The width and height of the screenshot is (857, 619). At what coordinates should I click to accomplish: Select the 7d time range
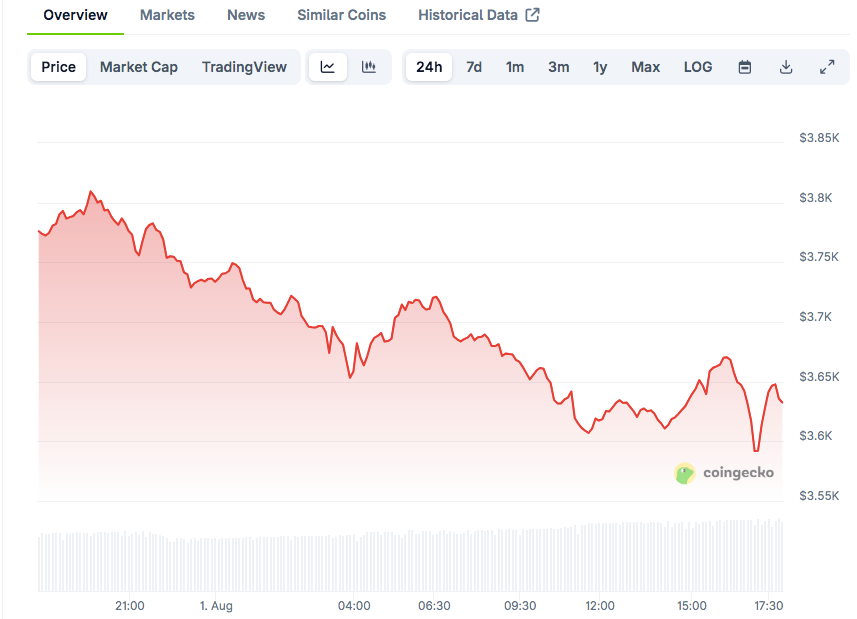pyautogui.click(x=474, y=67)
